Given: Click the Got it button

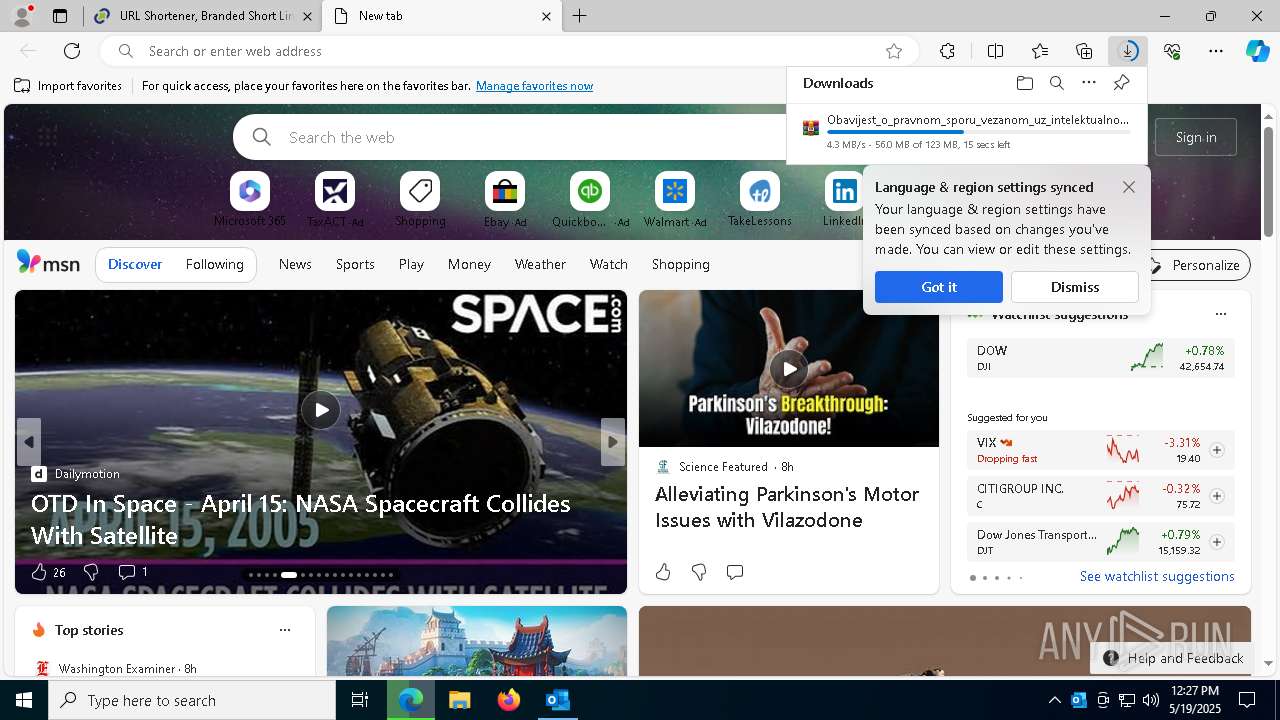Looking at the screenshot, I should click(939, 287).
